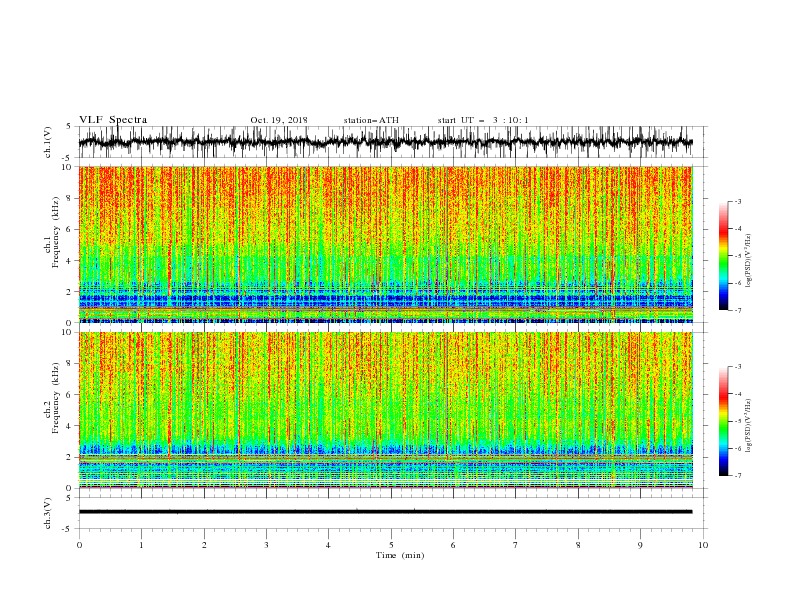This screenshot has height=612, width=792.
Task: Click the time axis tick label '10'
Action: click(x=703, y=545)
